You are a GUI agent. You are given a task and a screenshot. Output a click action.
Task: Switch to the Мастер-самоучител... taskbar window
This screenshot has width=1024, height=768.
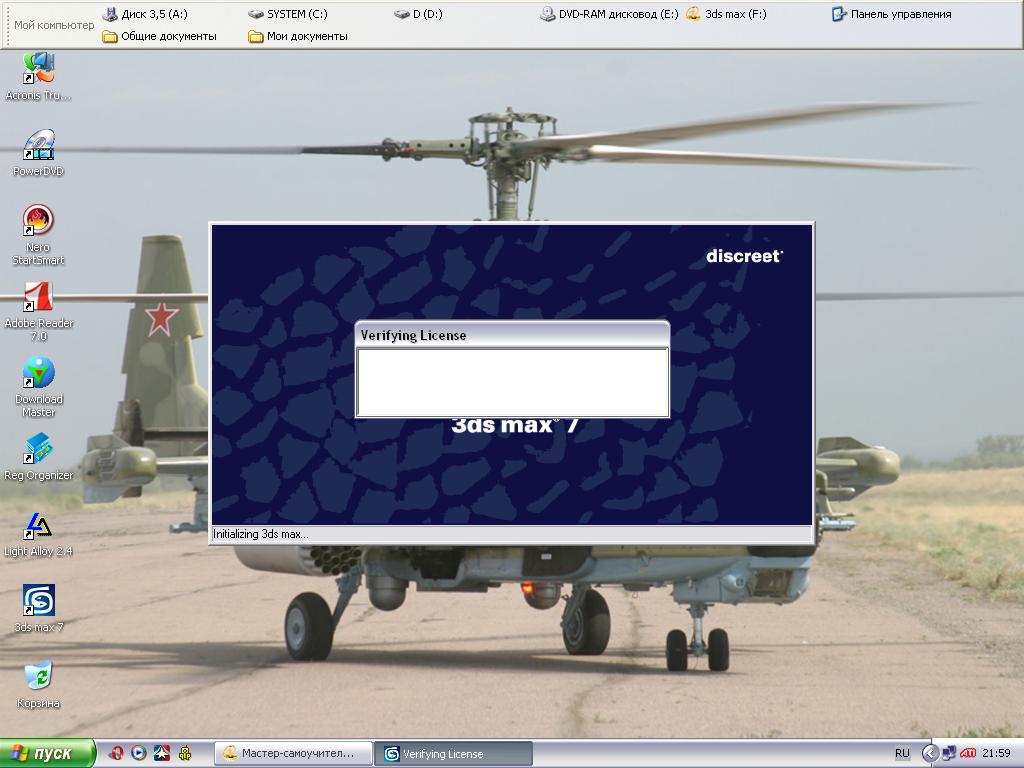coord(293,754)
